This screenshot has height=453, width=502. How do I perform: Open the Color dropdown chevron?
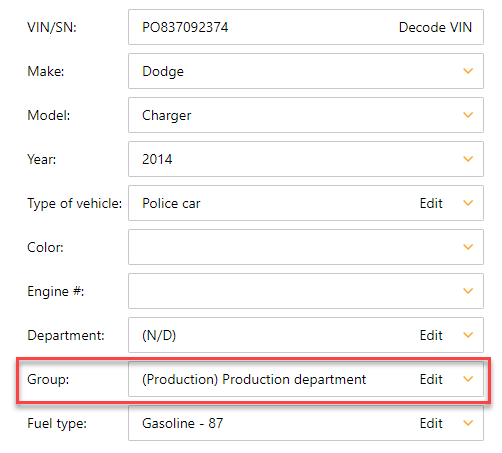coord(468,247)
